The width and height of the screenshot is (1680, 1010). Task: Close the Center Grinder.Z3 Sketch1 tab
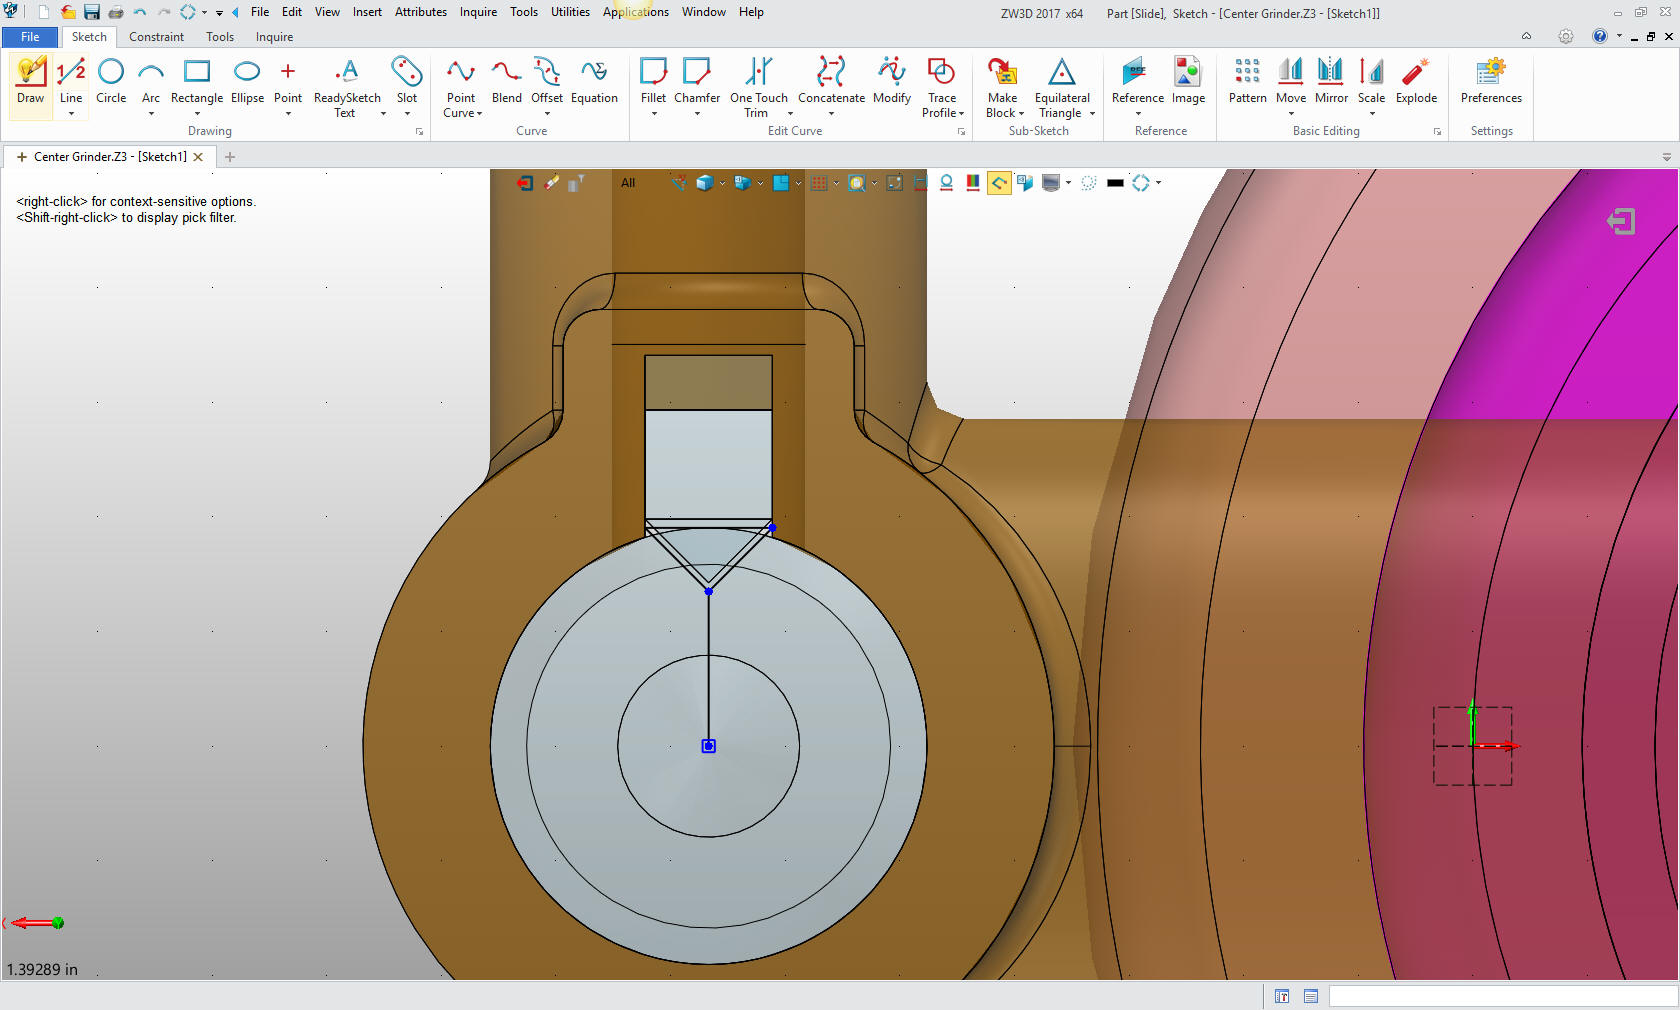tap(198, 157)
